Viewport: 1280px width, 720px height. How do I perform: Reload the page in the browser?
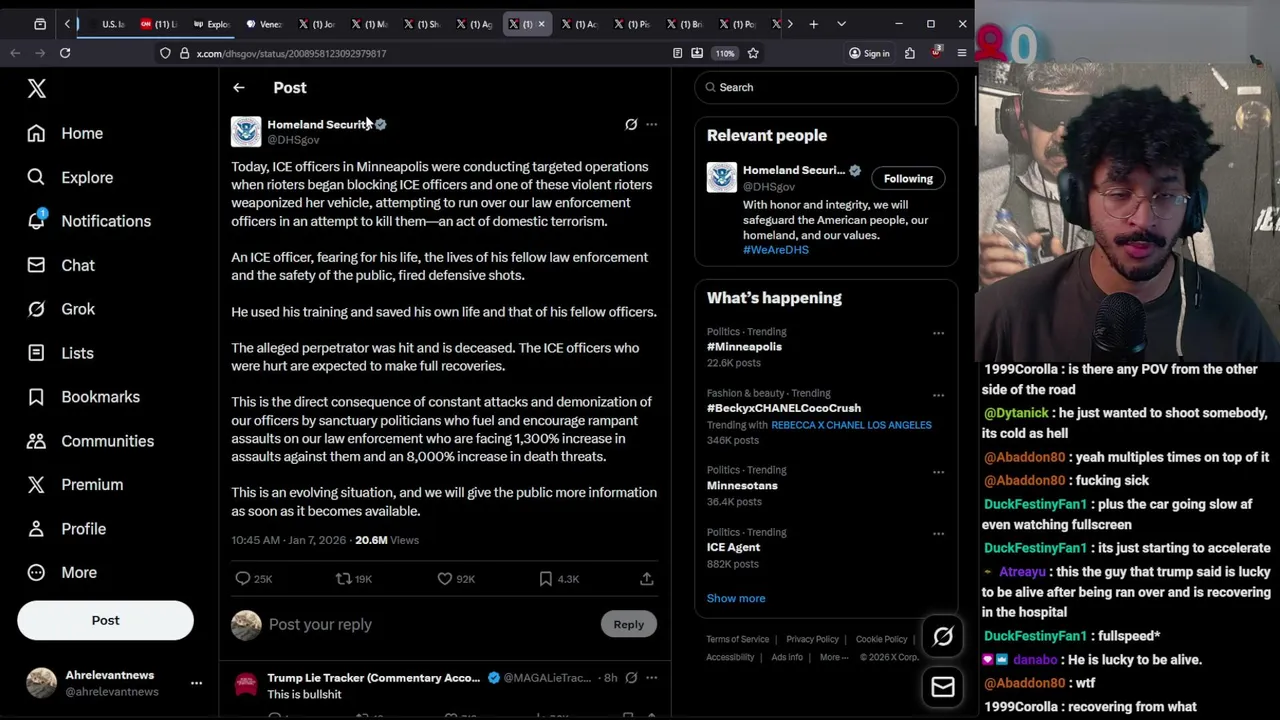(x=65, y=53)
